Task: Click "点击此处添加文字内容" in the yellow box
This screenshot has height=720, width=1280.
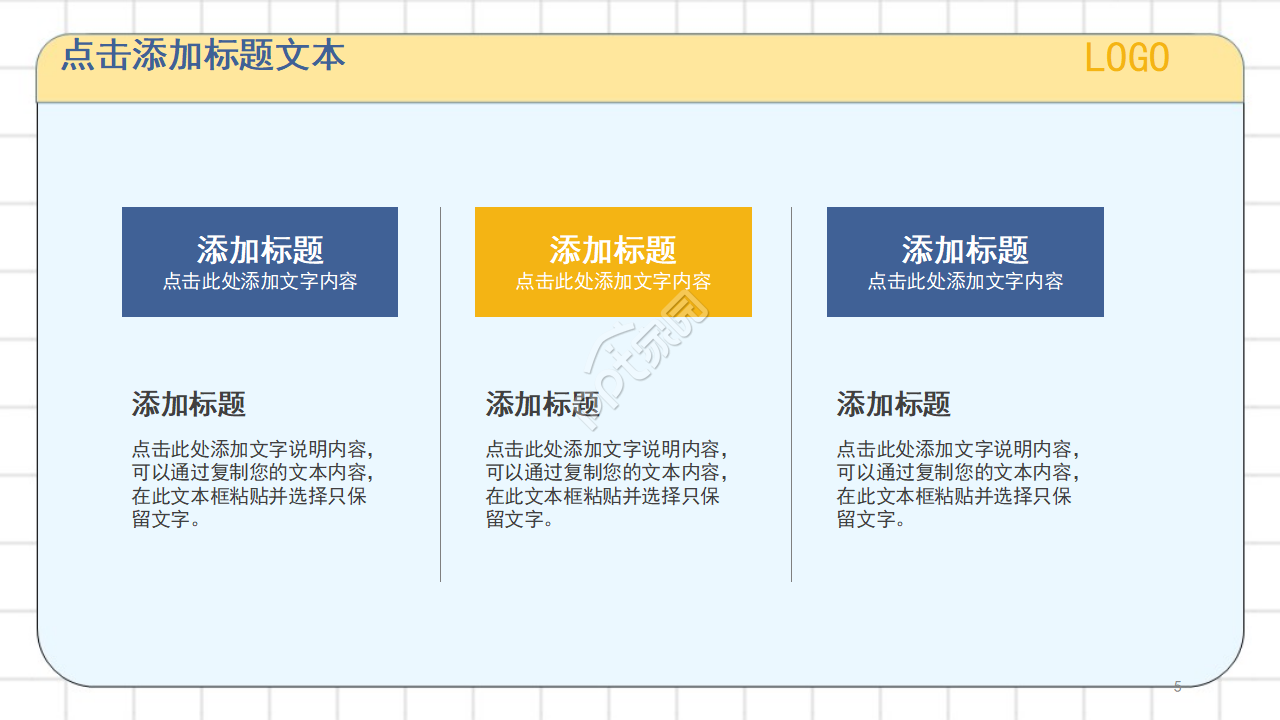Action: [613, 281]
